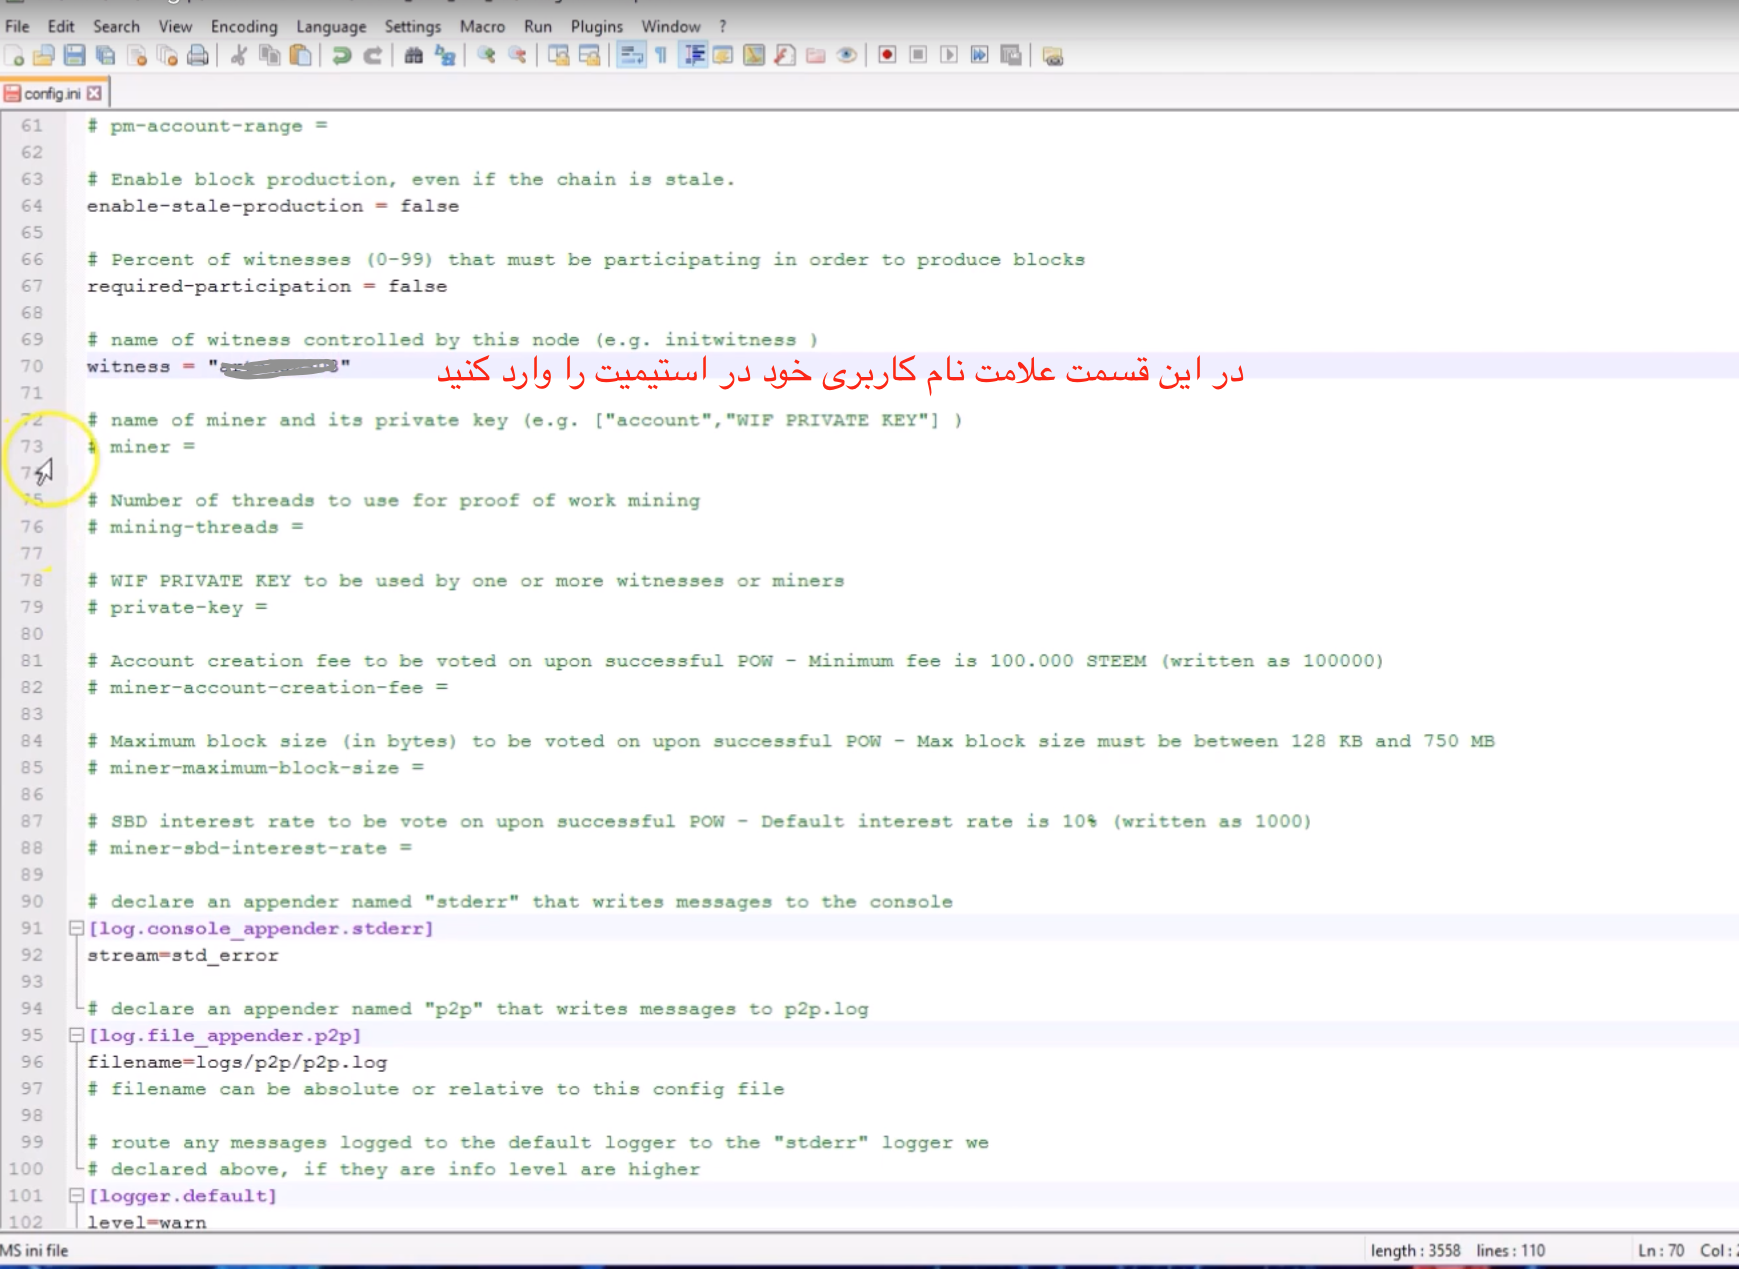Screen dimensions: 1739x1269
Task: Open the Search menu
Action: tap(116, 27)
